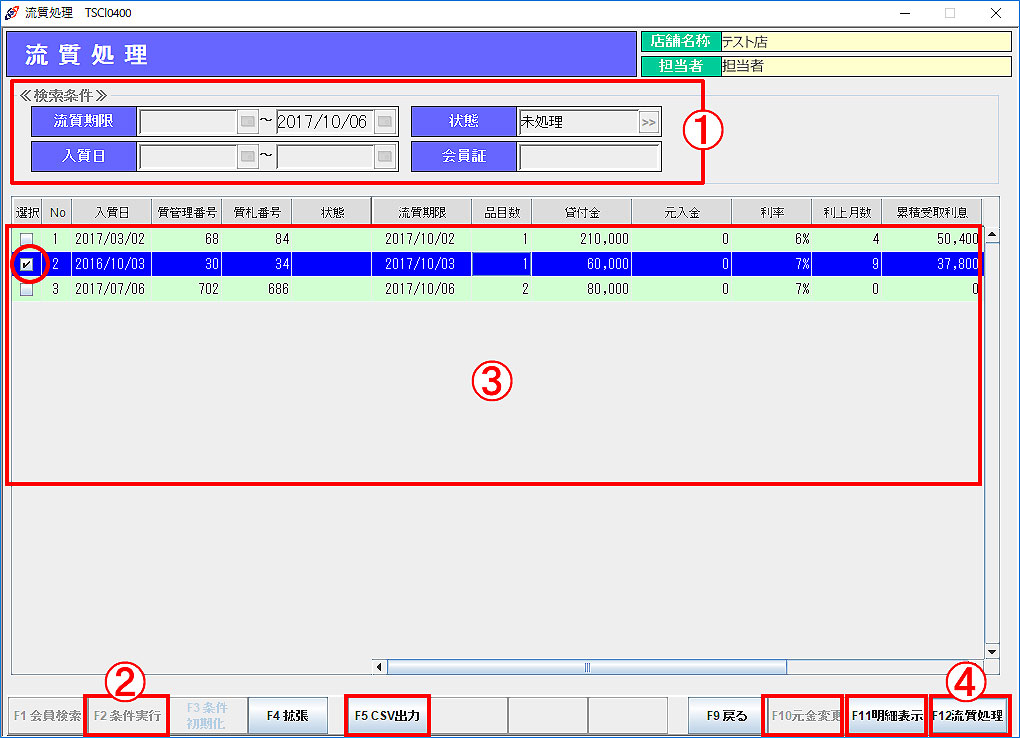Click the vertical scrollbar down arrow

click(992, 650)
